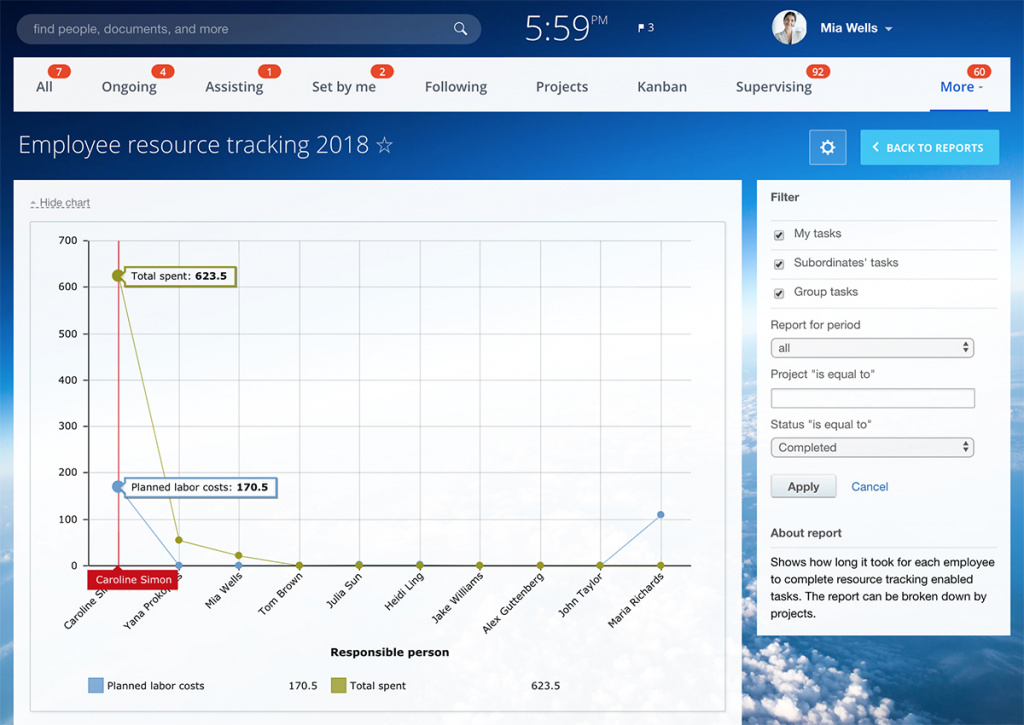
Task: Click the Apply filter button
Action: click(x=803, y=487)
